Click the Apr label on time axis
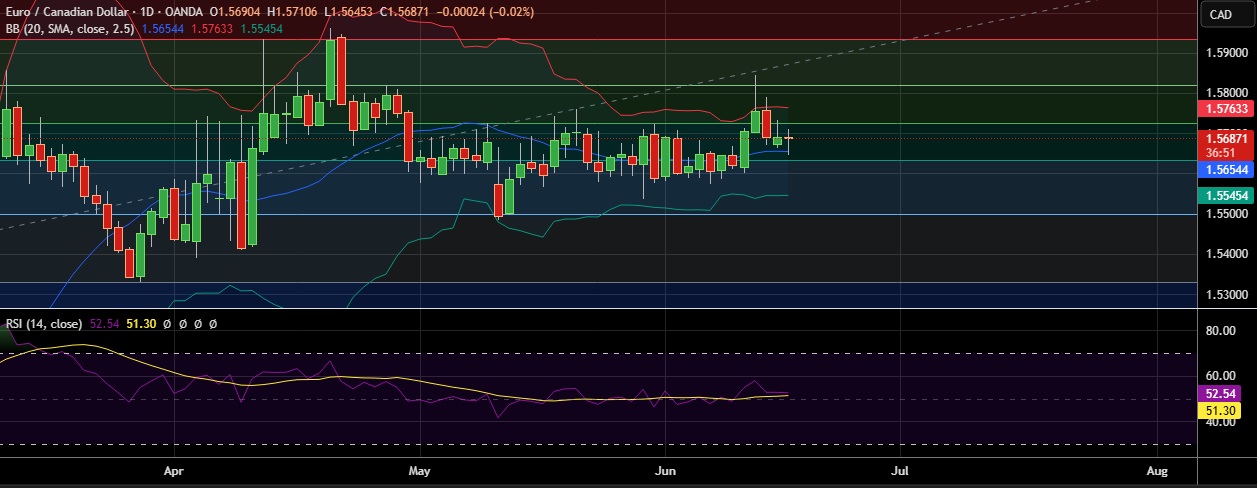1257x488 pixels. (174, 470)
